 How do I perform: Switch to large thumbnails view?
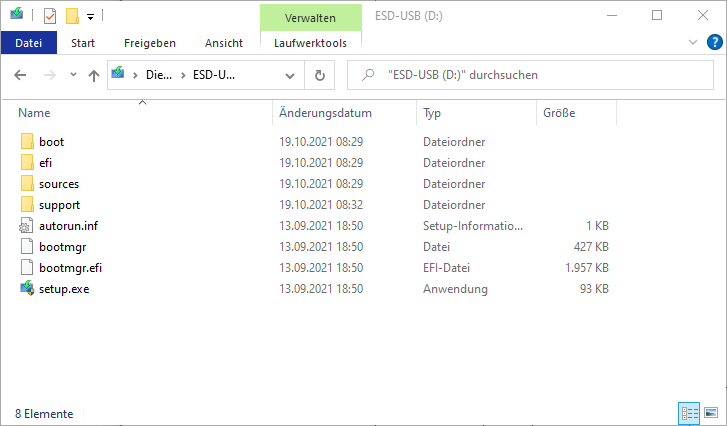pos(711,413)
